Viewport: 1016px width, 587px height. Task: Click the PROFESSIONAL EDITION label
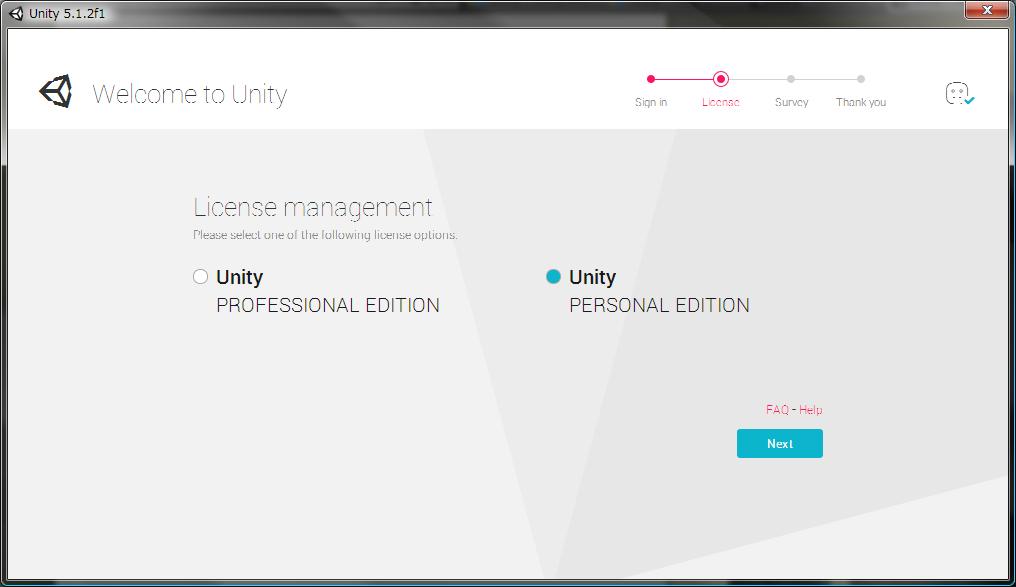point(328,305)
